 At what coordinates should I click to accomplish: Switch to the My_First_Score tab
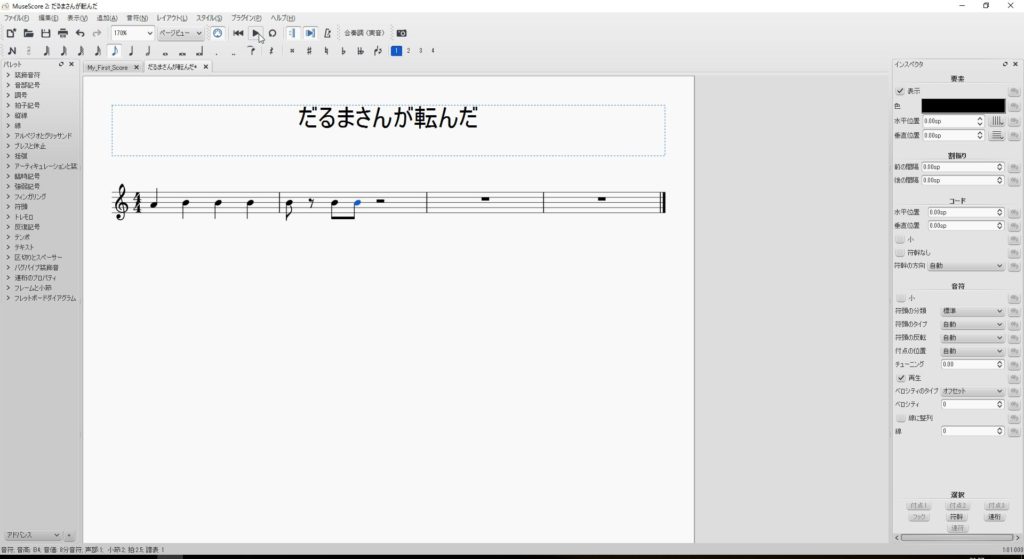coord(108,67)
